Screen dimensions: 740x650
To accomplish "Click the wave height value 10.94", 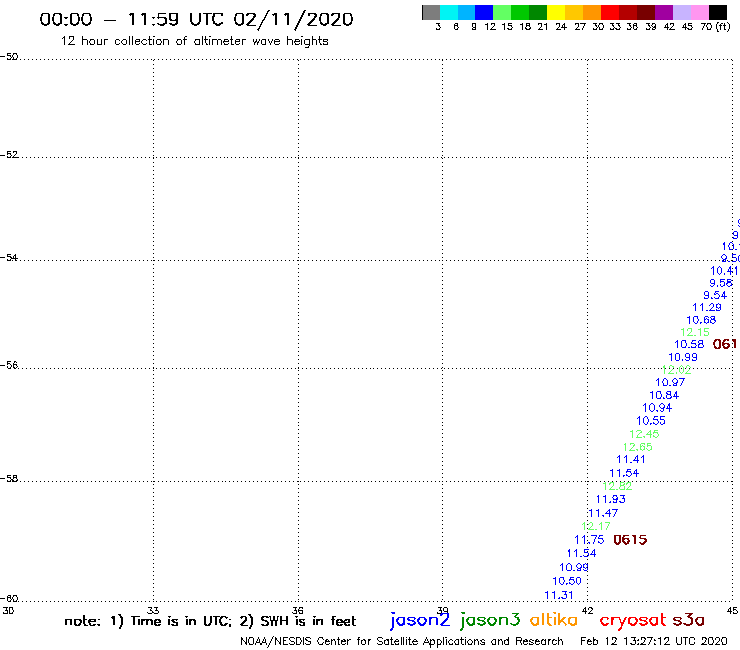I will 657,407.
